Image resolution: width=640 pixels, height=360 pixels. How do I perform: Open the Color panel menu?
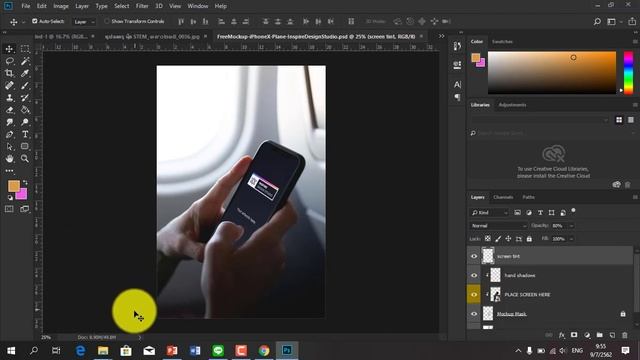tap(635, 42)
